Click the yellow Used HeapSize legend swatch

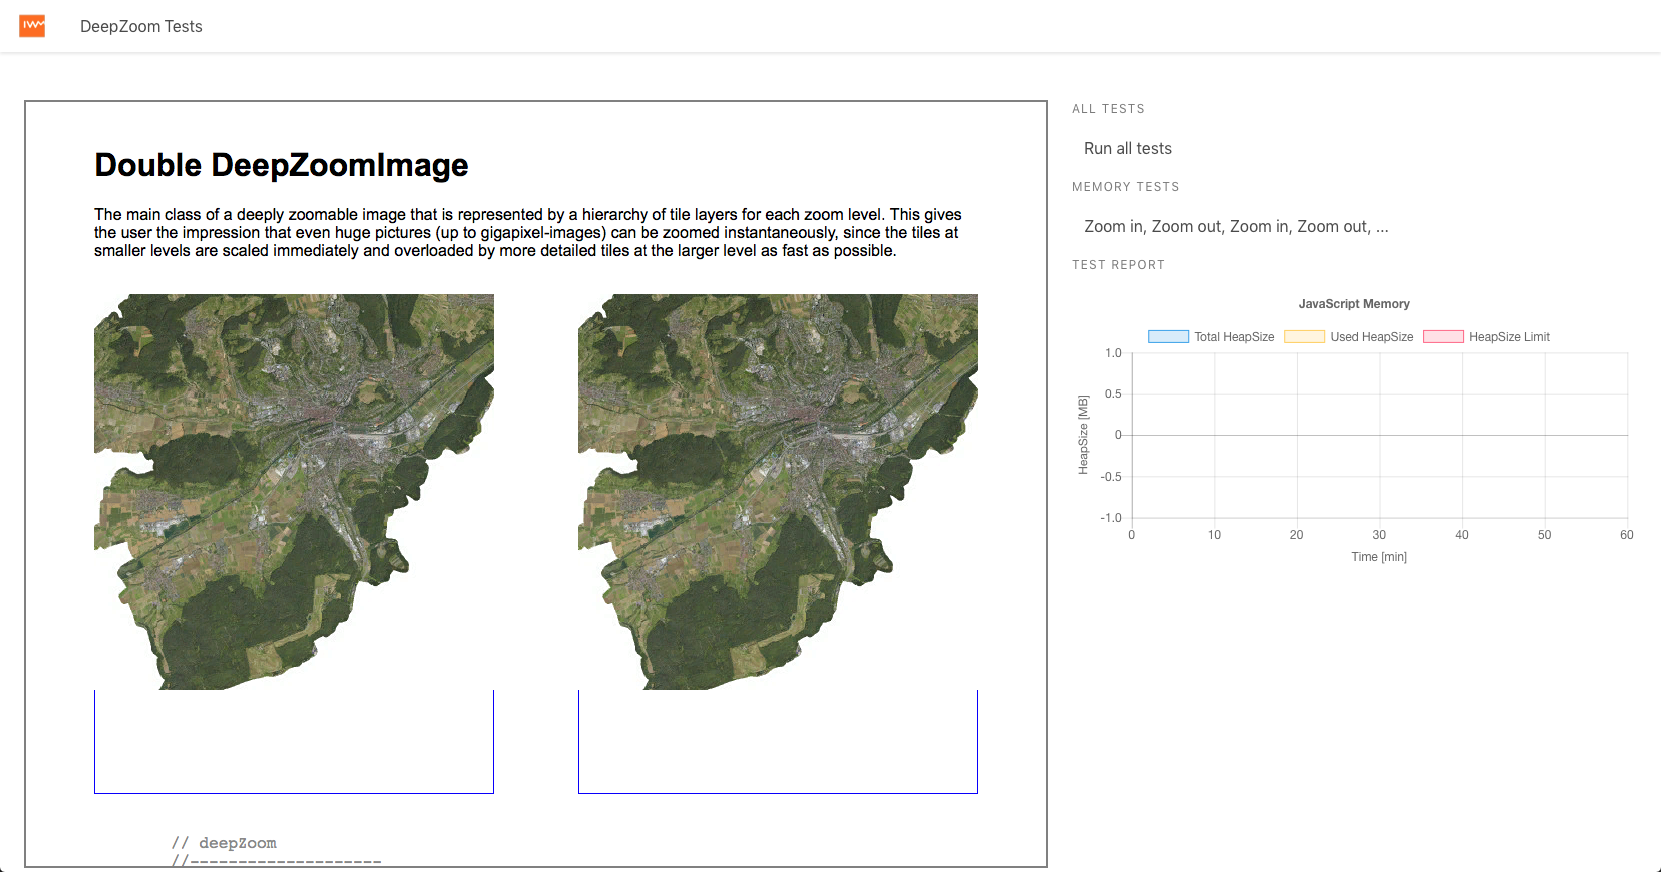pyautogui.click(x=1304, y=337)
